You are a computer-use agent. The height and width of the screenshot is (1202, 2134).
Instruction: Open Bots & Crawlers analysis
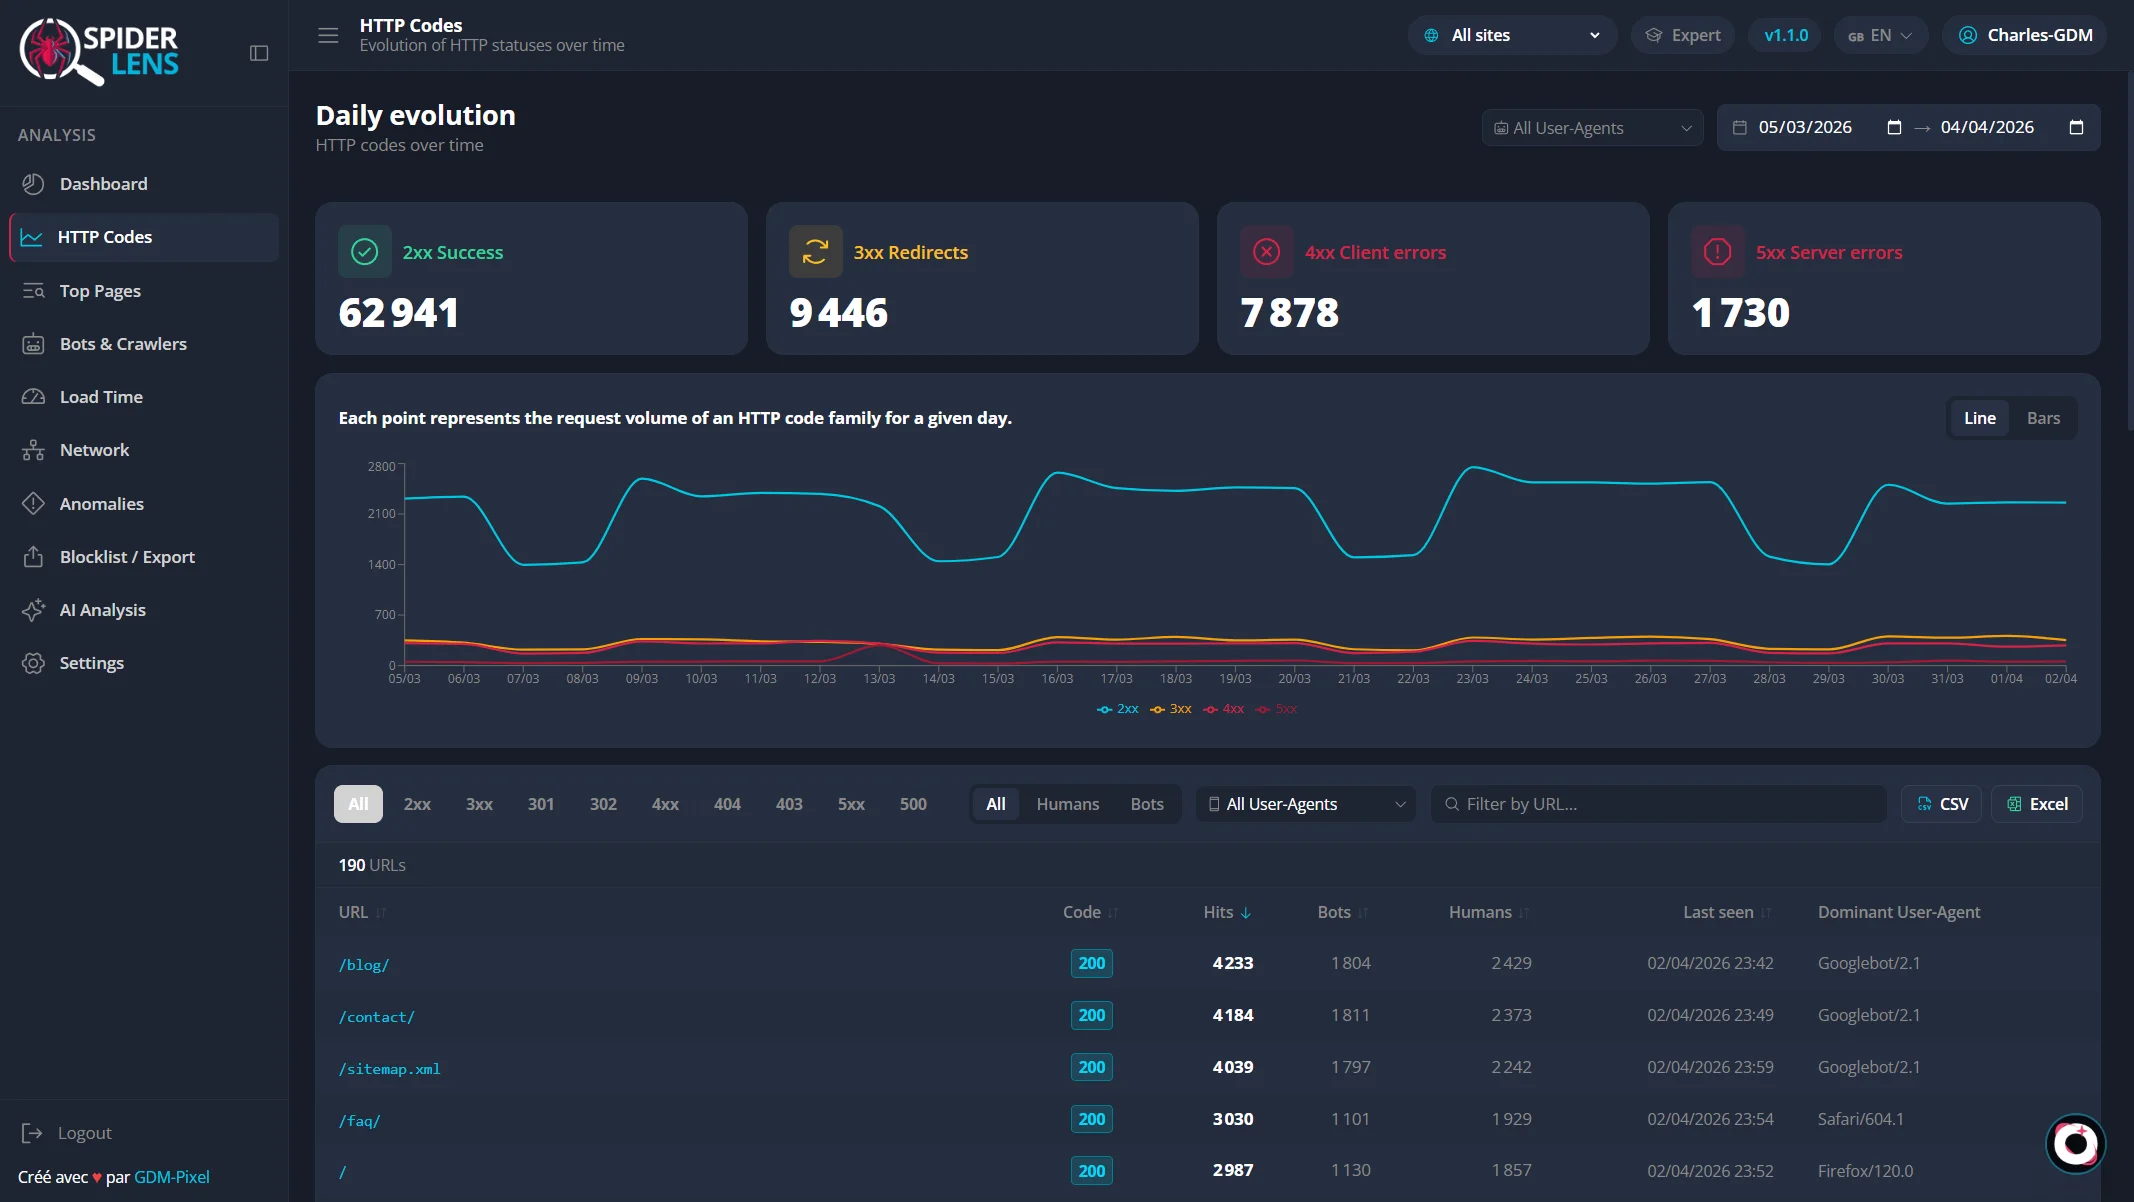click(x=32, y=343)
